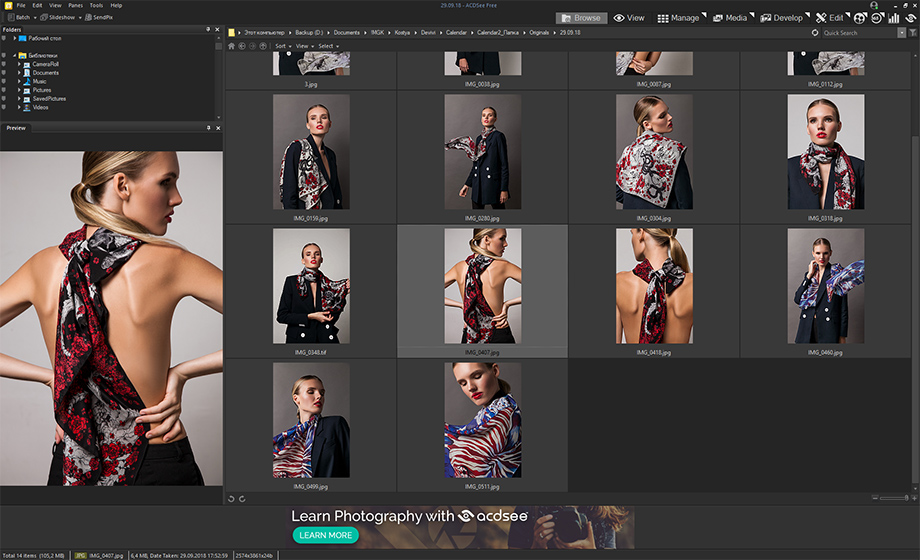Toggle easy-select for CameraRoll
The image size is (920, 560).
[4, 64]
